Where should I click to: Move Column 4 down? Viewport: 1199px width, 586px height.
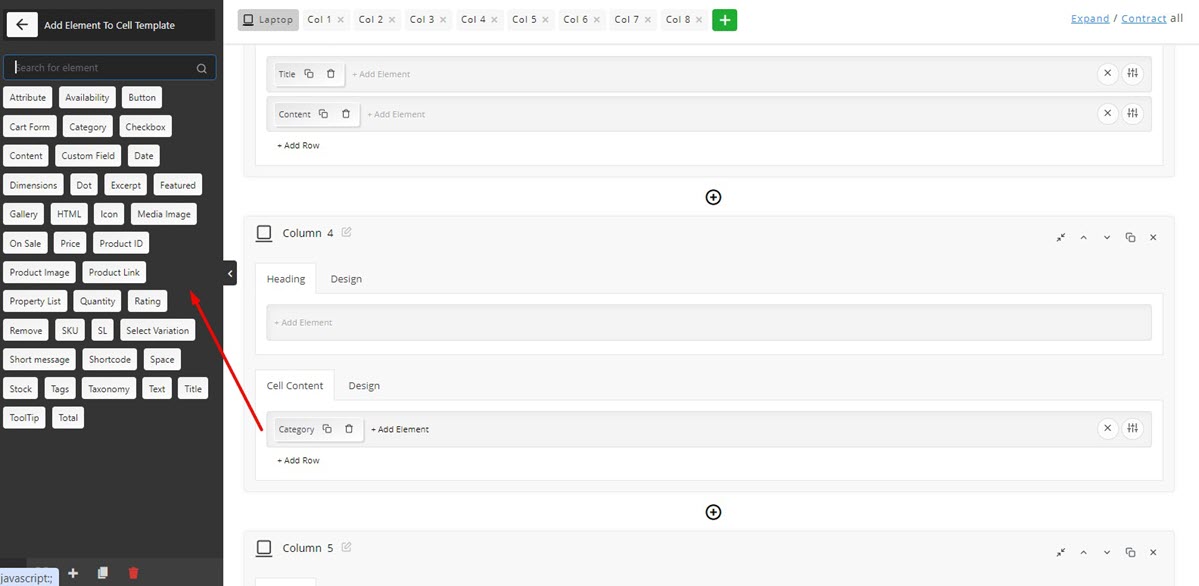pyautogui.click(x=1106, y=238)
